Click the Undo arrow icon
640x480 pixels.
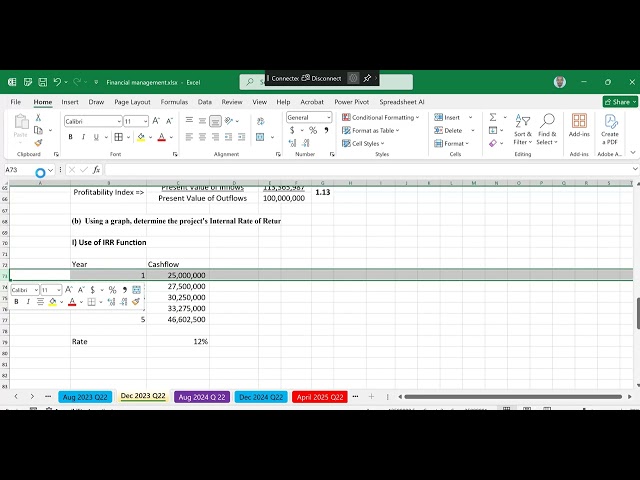click(57, 82)
